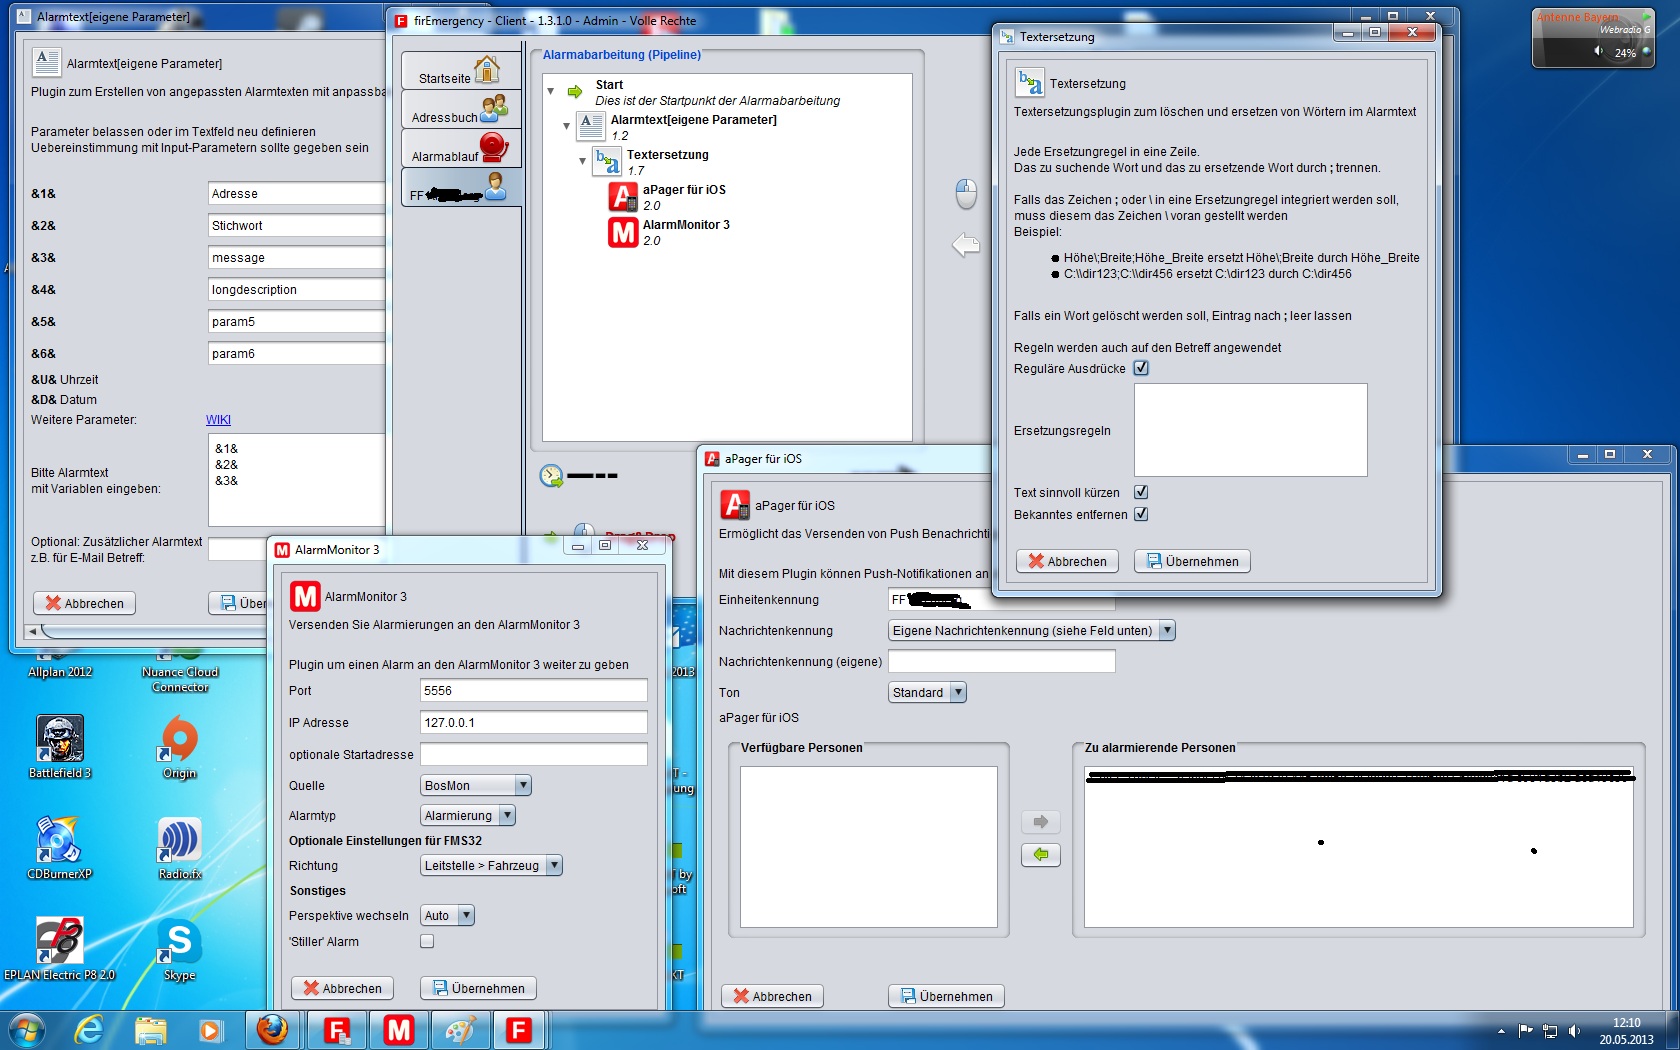The image size is (1680, 1050).
Task: Launch Firefox from the taskbar
Action: (272, 1029)
